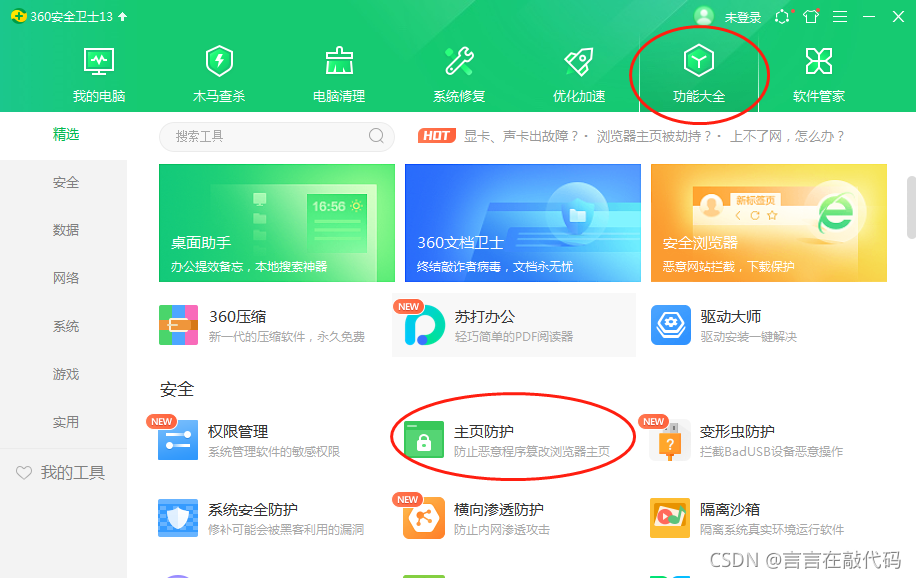This screenshot has width=916, height=578.
Task: Click text 拦截BadUSB设备恶意操作
Action: click(771, 452)
